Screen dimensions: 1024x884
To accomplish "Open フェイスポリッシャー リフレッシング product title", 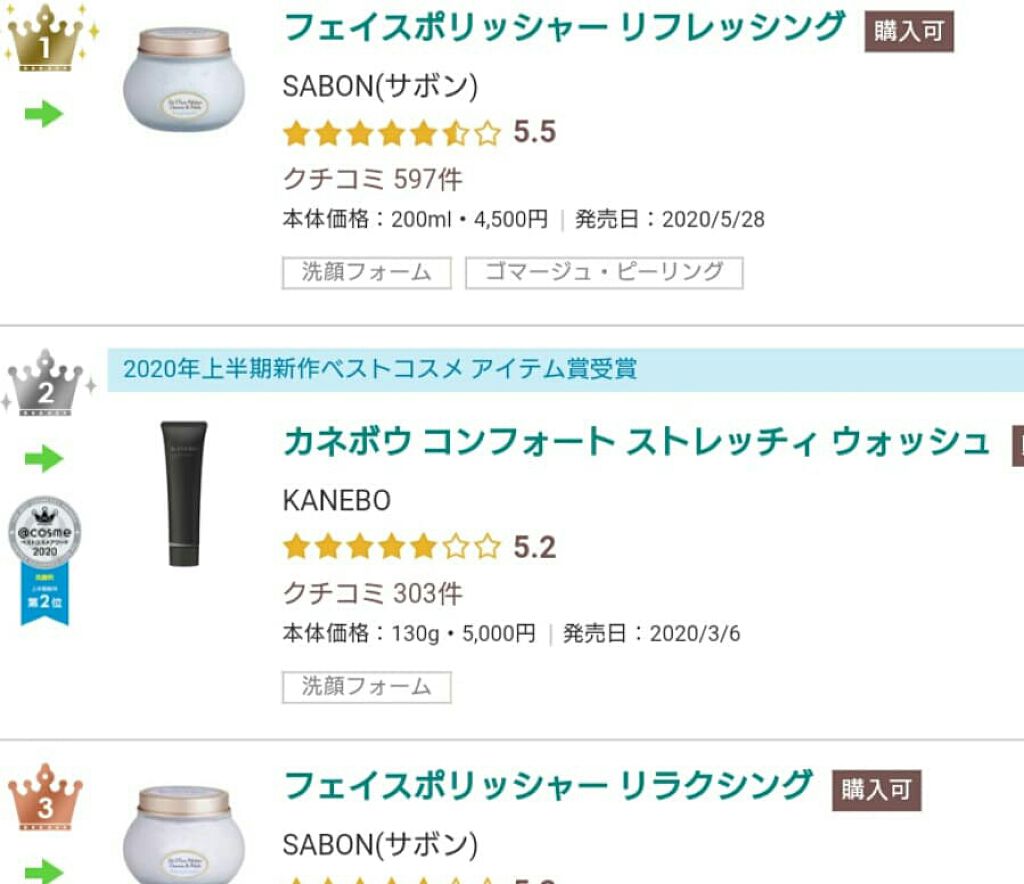I will pyautogui.click(x=565, y=28).
